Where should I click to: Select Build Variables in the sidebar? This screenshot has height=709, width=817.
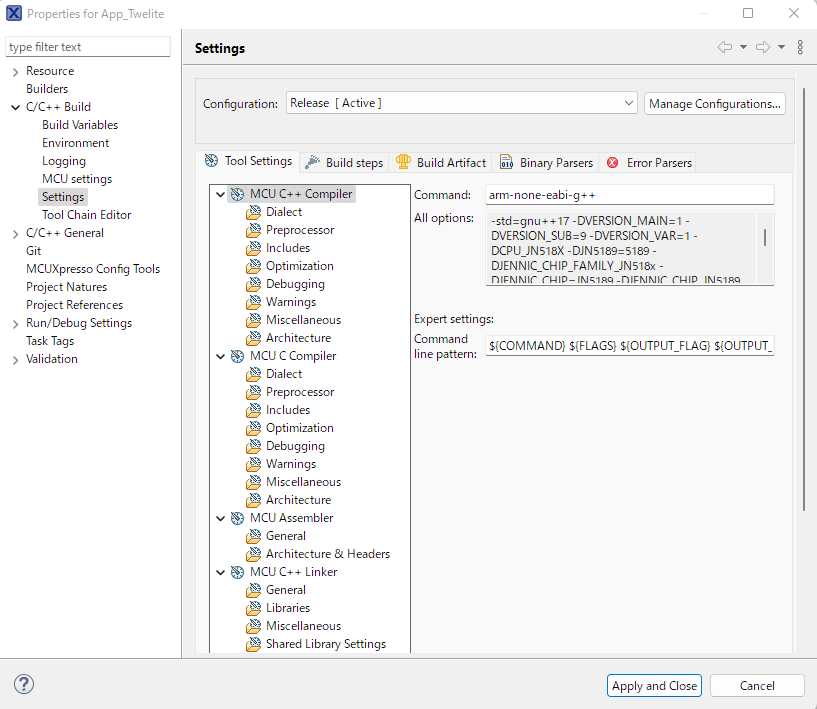coord(80,125)
